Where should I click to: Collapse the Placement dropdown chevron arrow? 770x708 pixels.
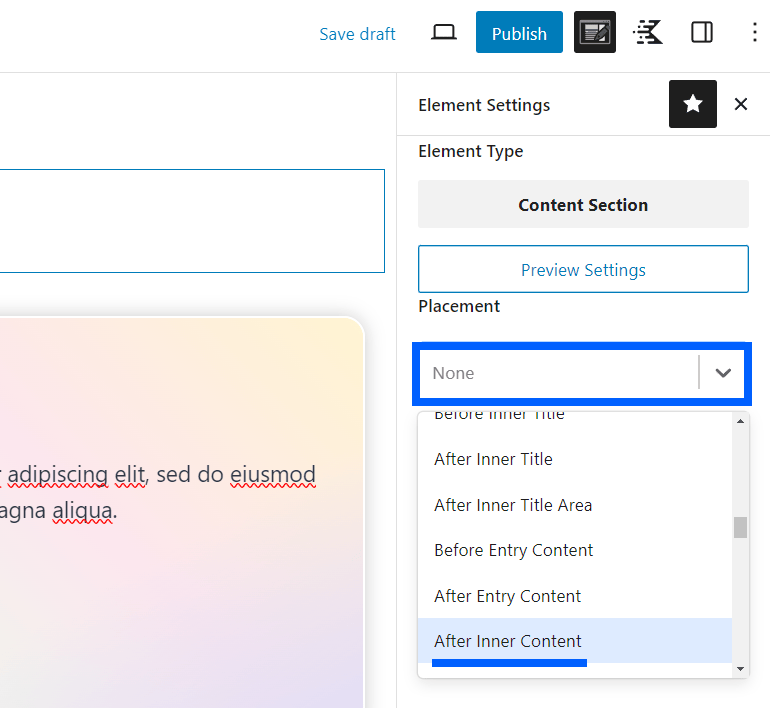click(723, 373)
